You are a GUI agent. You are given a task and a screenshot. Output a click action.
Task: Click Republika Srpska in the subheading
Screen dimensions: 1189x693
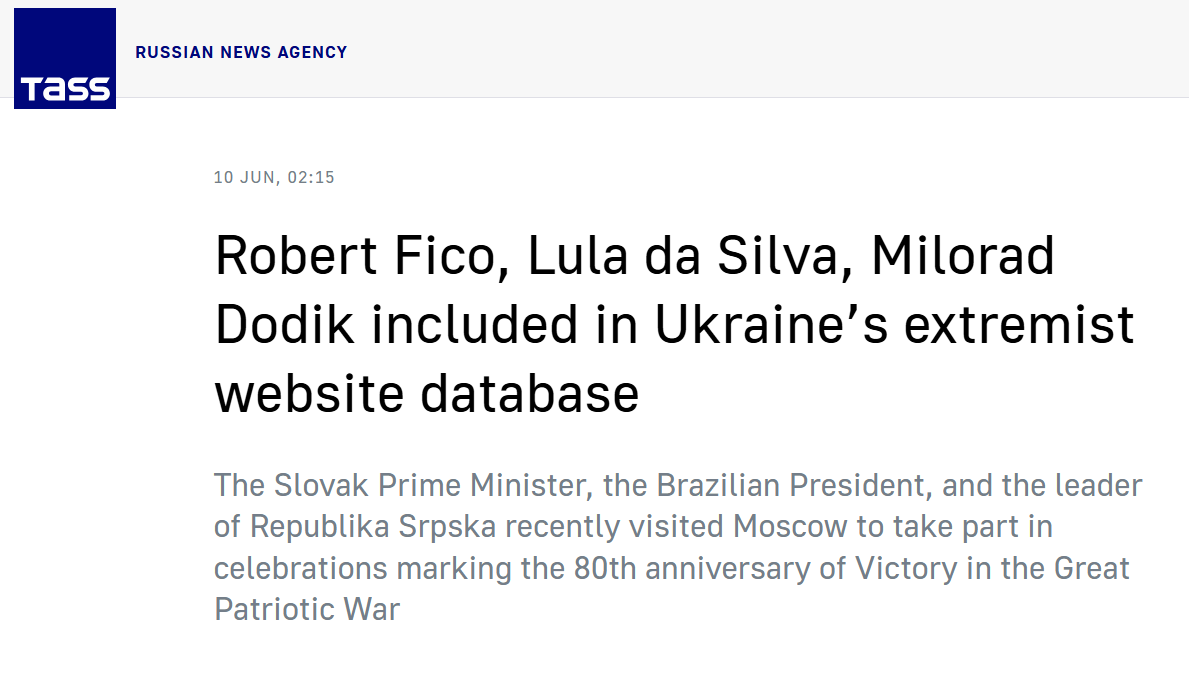373,527
